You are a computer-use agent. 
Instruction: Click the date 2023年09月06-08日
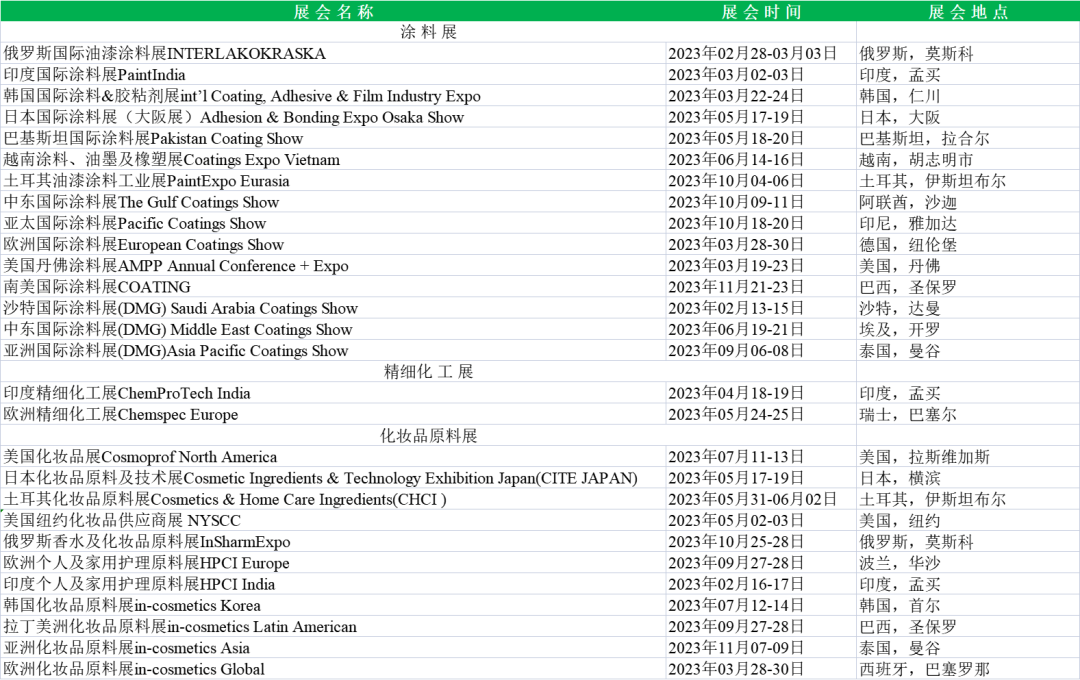[736, 351]
